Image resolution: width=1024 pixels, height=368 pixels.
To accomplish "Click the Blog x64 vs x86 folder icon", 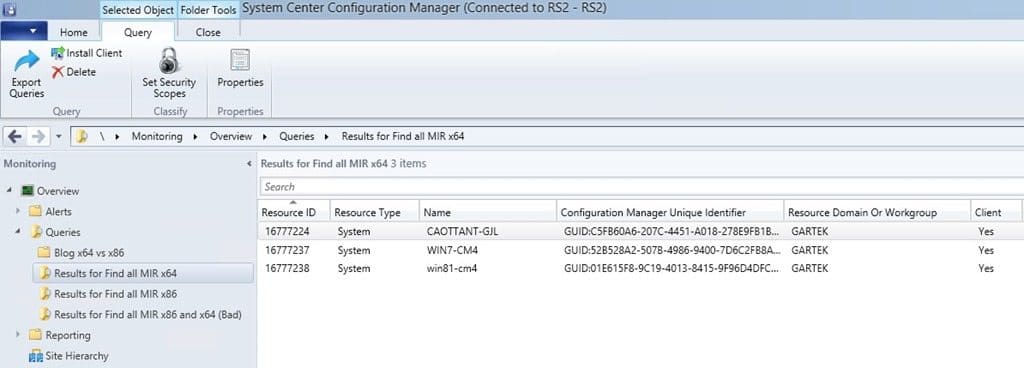I will coord(44,253).
